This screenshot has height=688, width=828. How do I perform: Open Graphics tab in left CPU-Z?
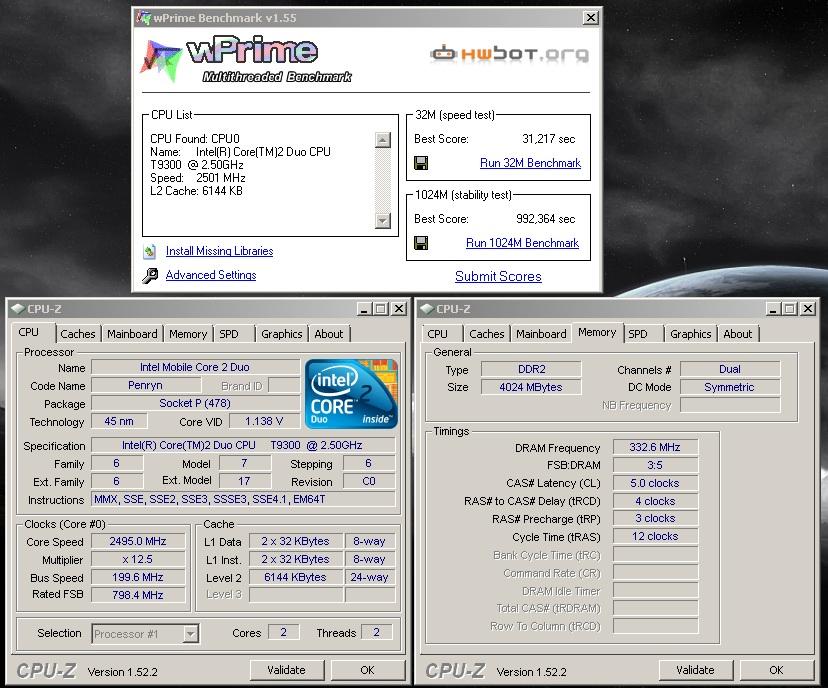[x=281, y=334]
